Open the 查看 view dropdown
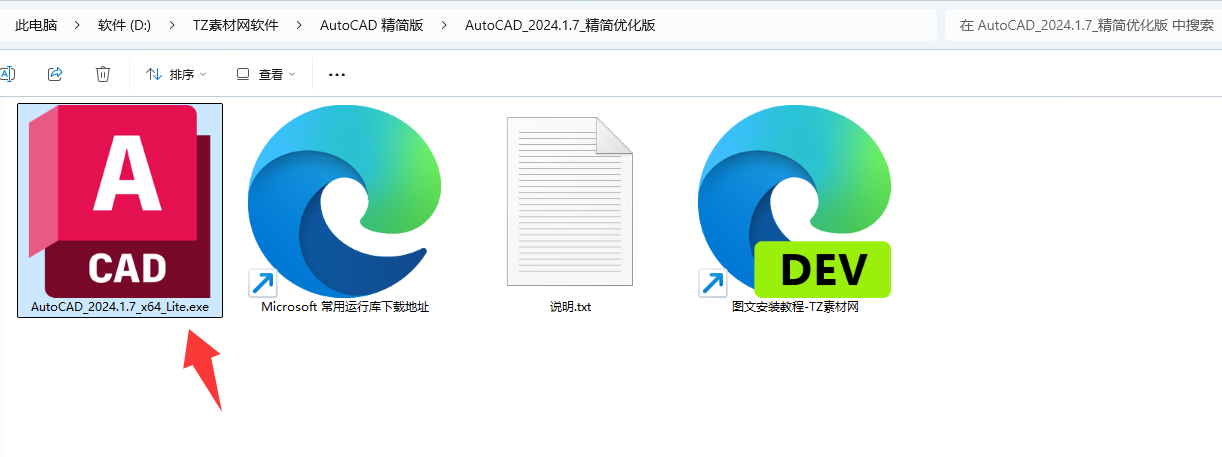Screen dimensions: 1222x457 (265, 74)
